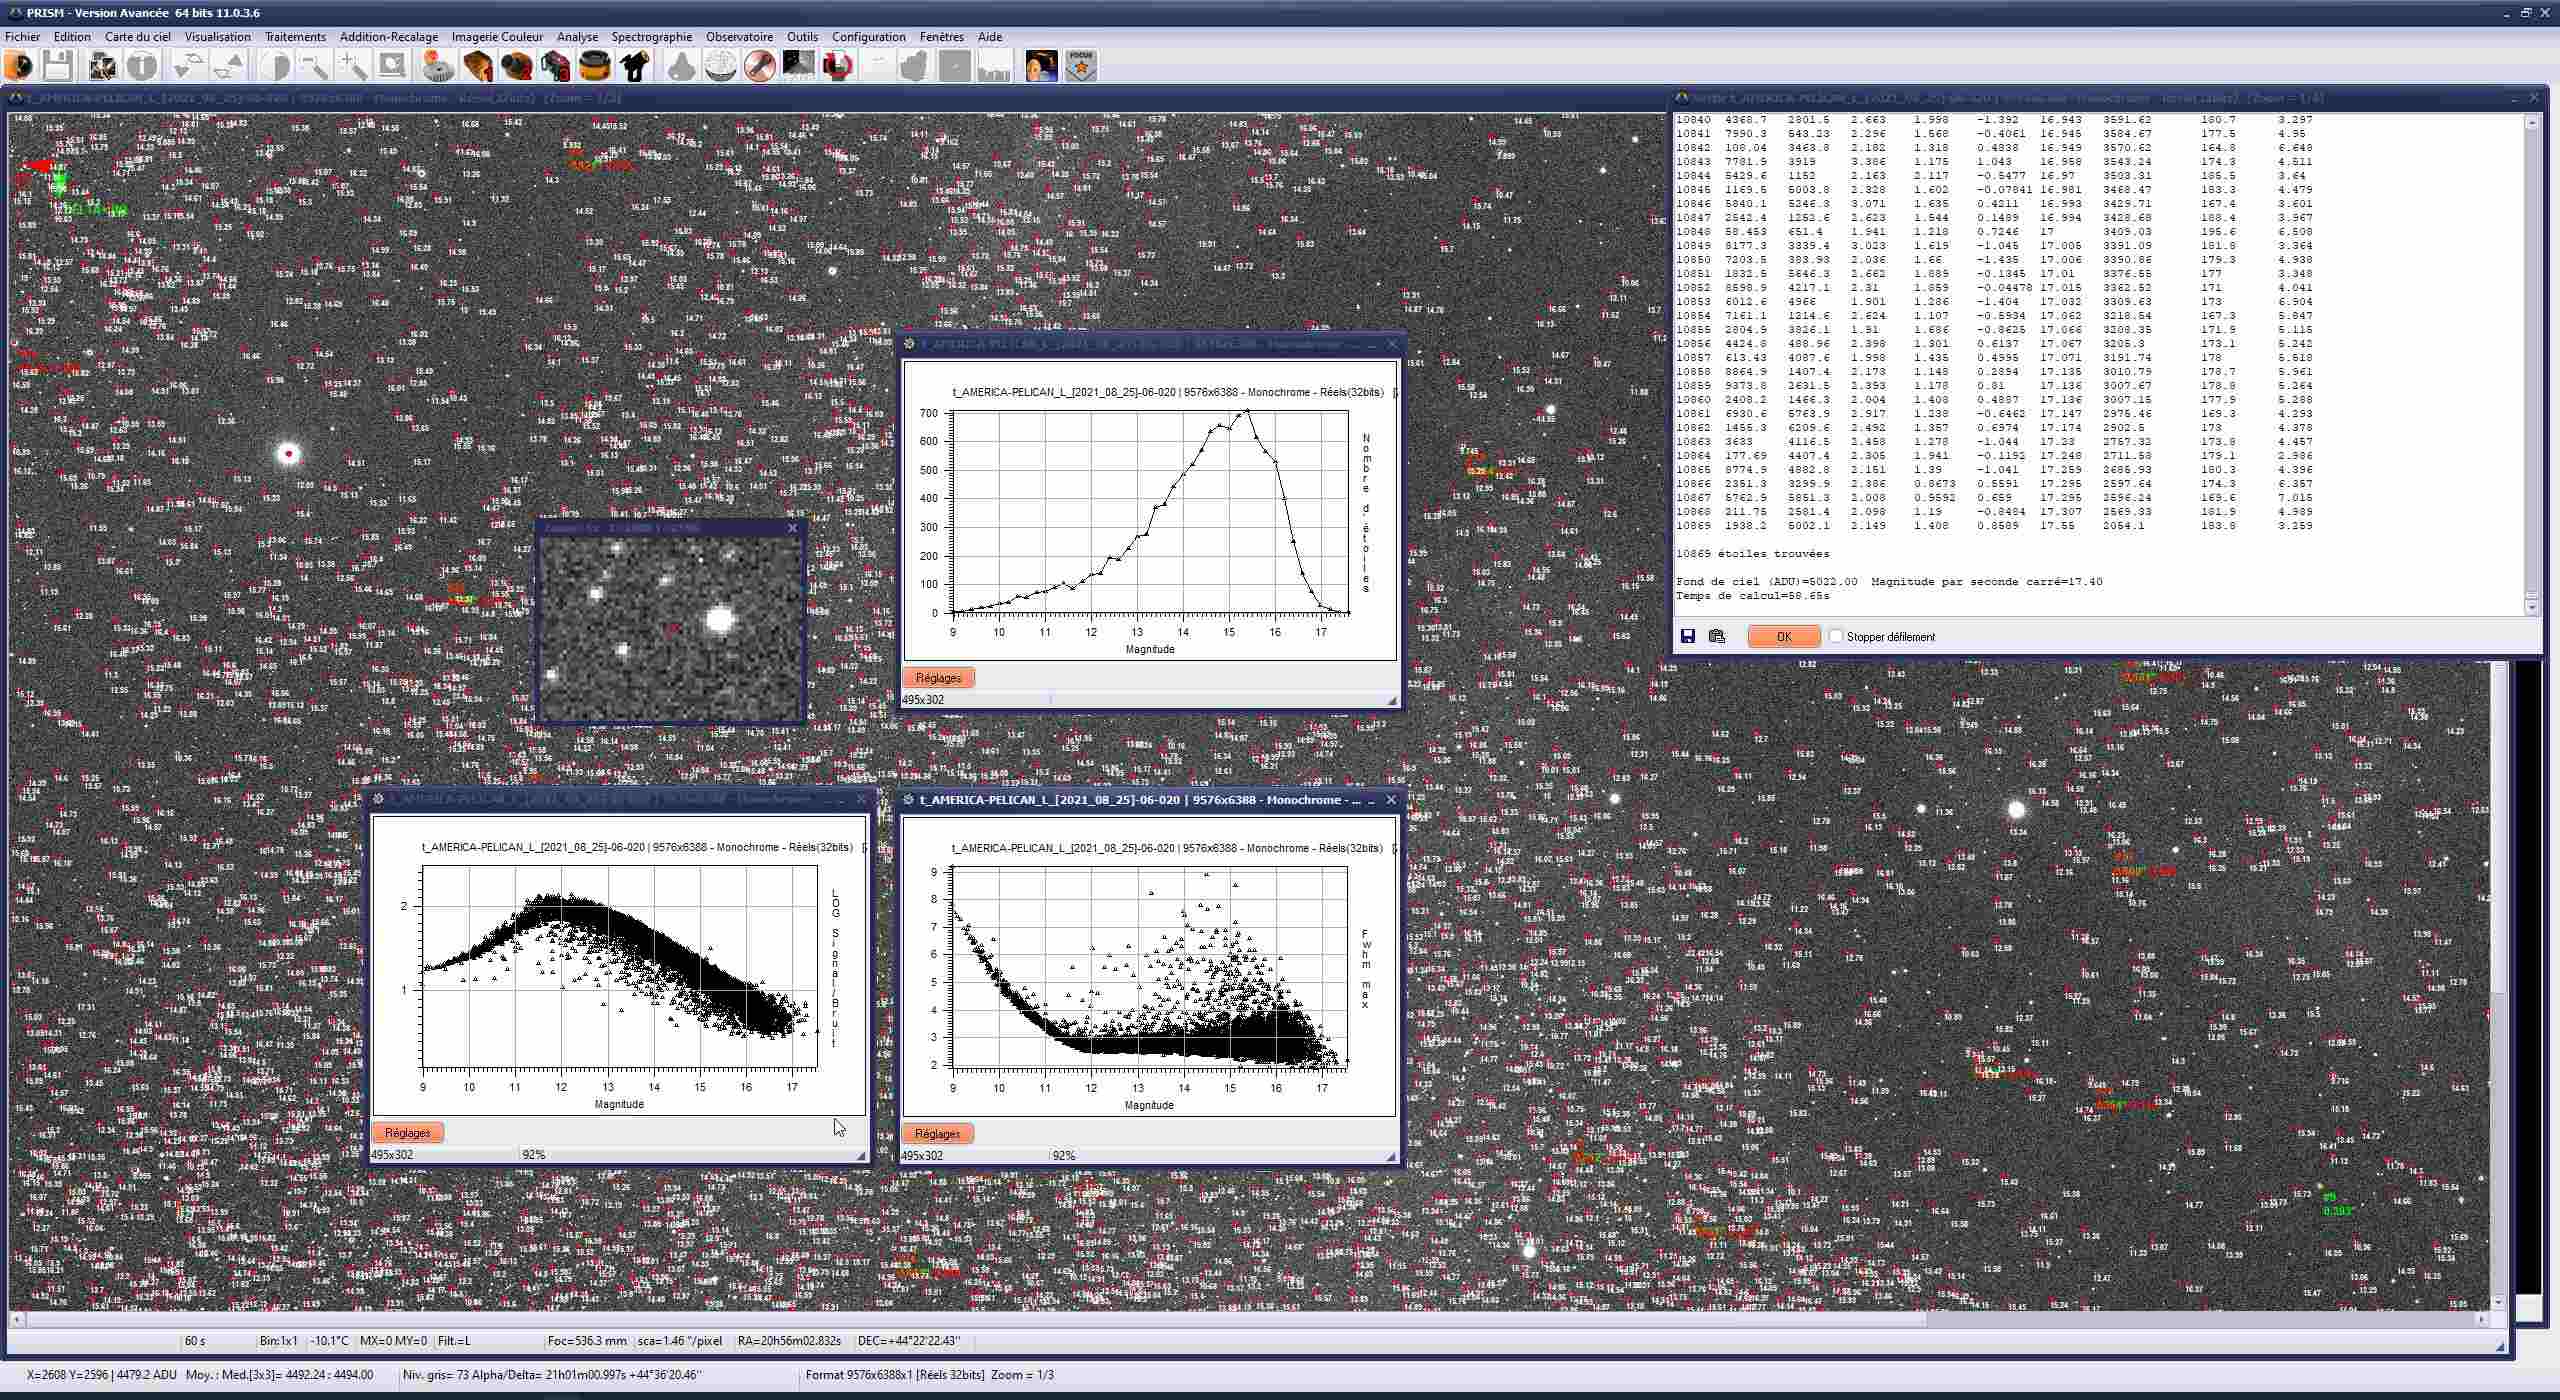This screenshot has width=2560, height=1400.
Task: Click the black telescope mount toolbar icon
Action: coord(634,66)
